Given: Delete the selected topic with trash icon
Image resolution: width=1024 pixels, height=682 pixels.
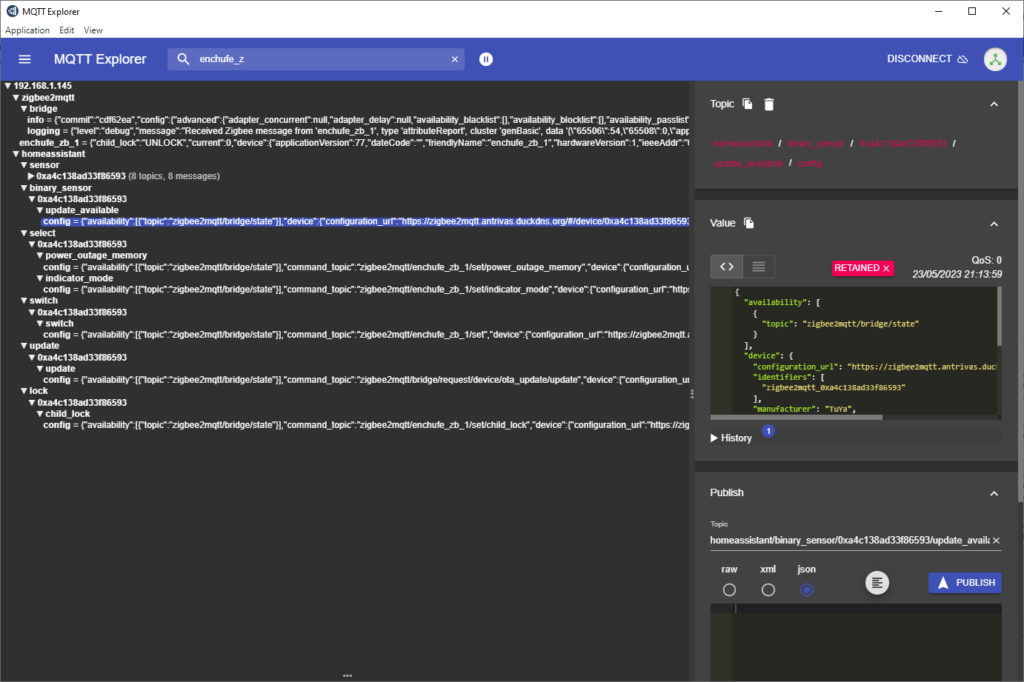Looking at the screenshot, I should click(769, 104).
